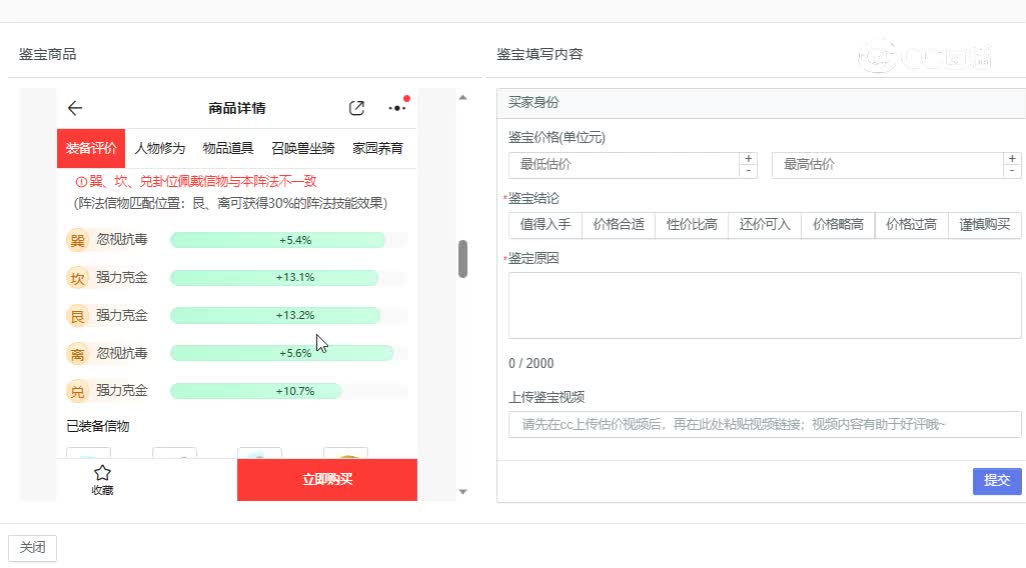This screenshot has width=1026, height=568.
Task: Click the 收藏 star icon
Action: [x=102, y=473]
